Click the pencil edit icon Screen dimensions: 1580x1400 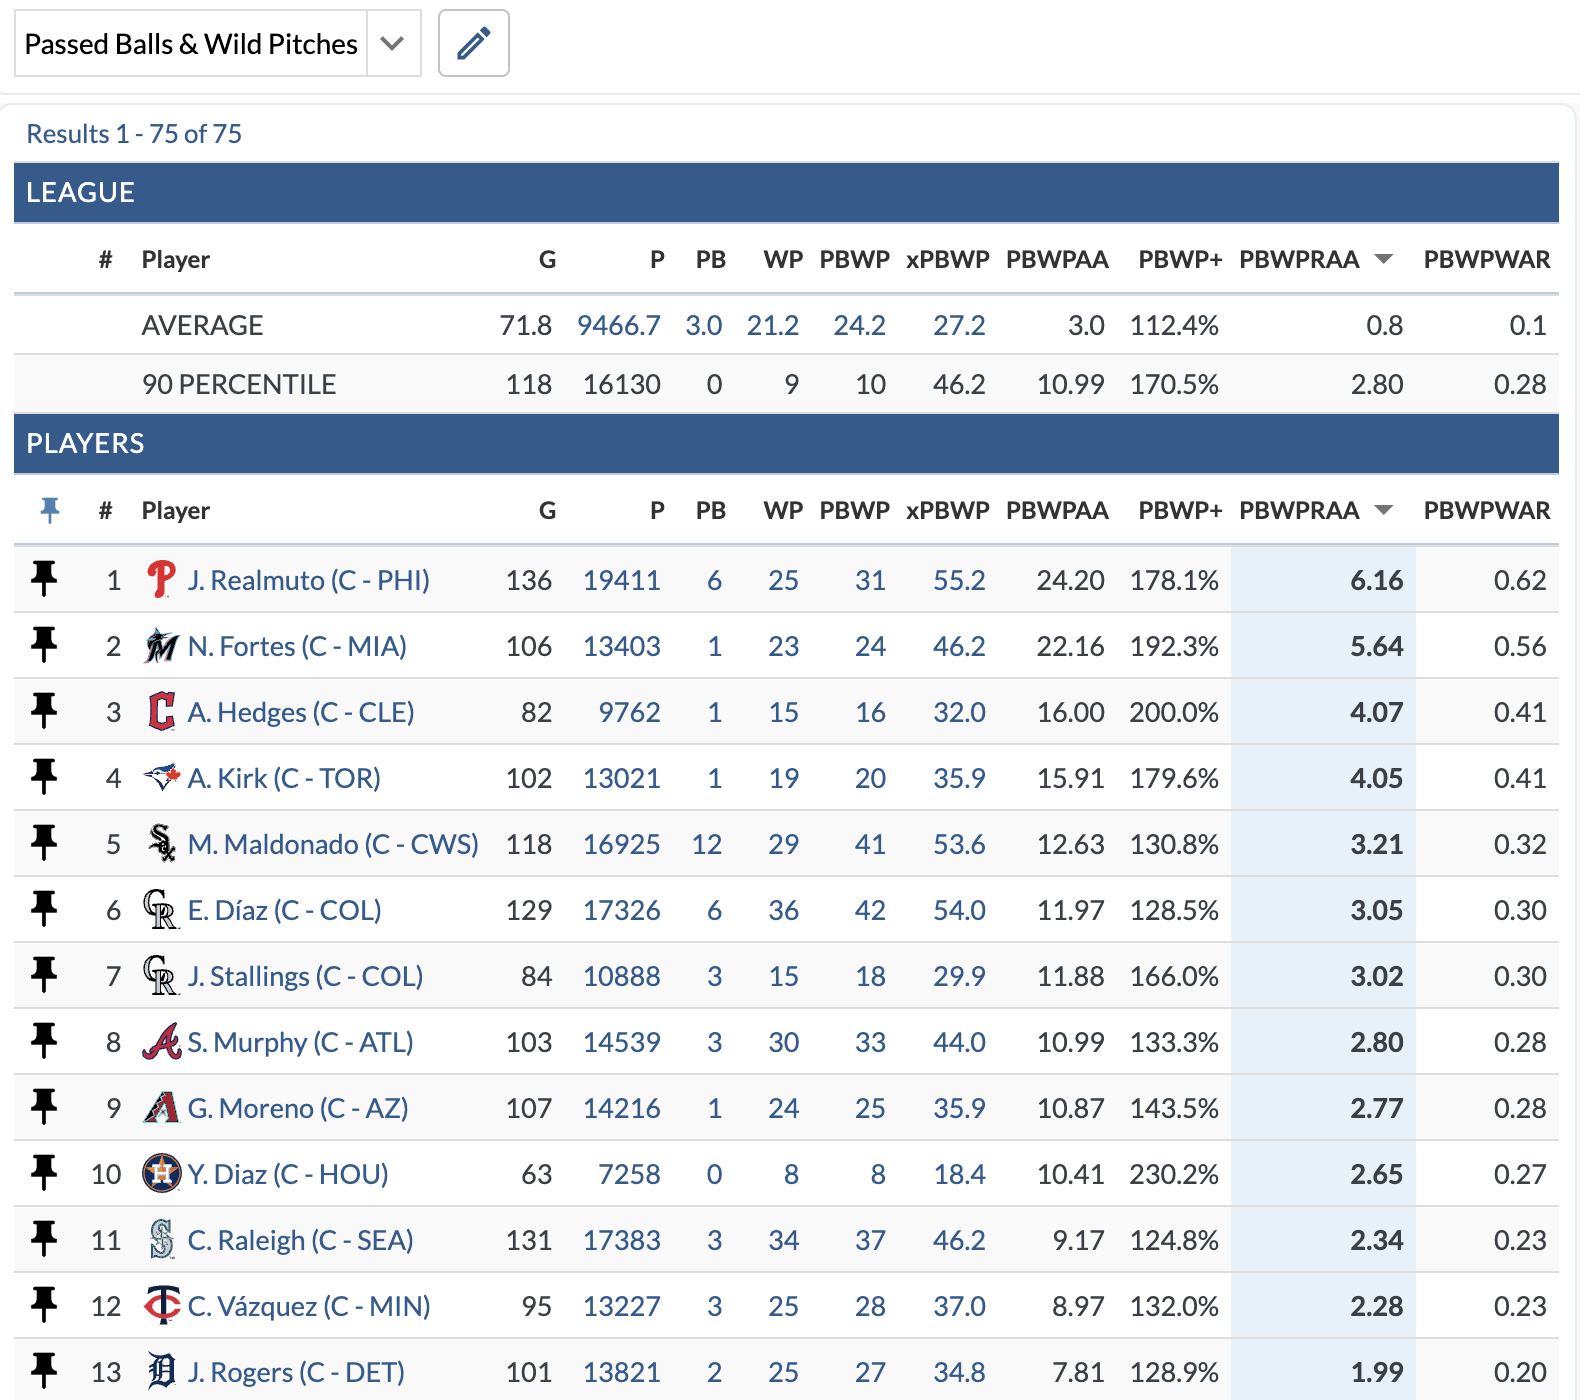point(473,43)
